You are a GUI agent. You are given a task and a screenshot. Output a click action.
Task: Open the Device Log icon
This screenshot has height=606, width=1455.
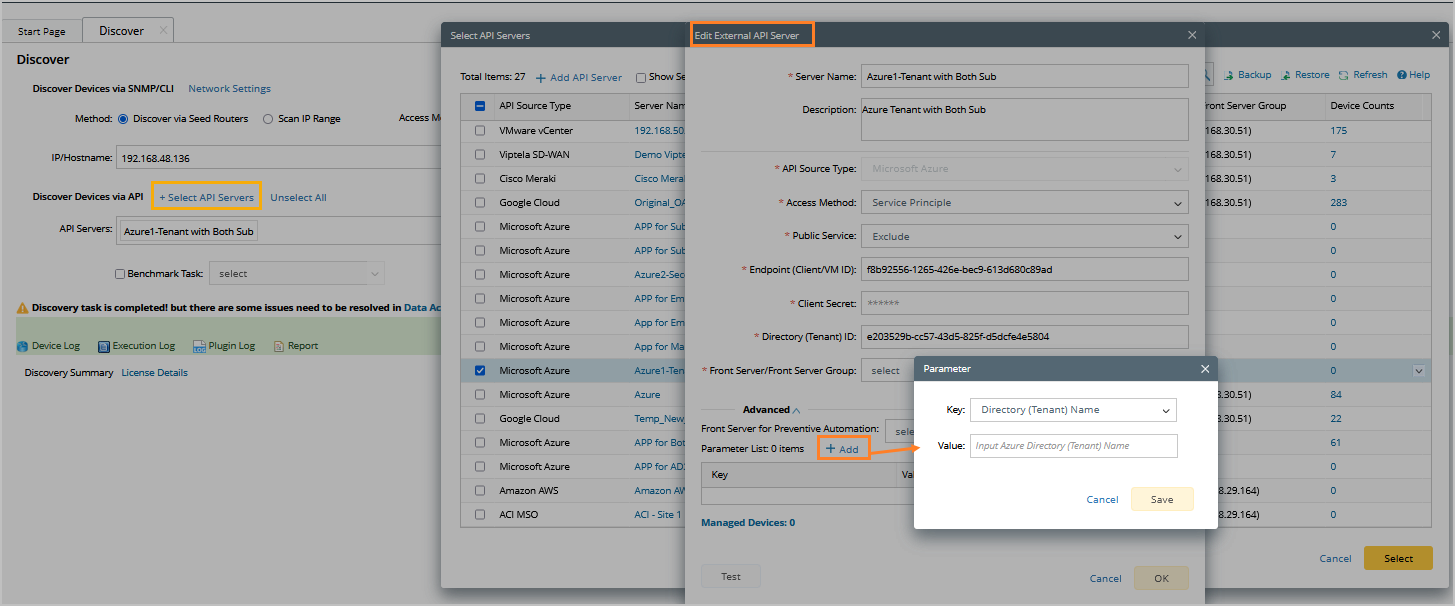(23, 346)
